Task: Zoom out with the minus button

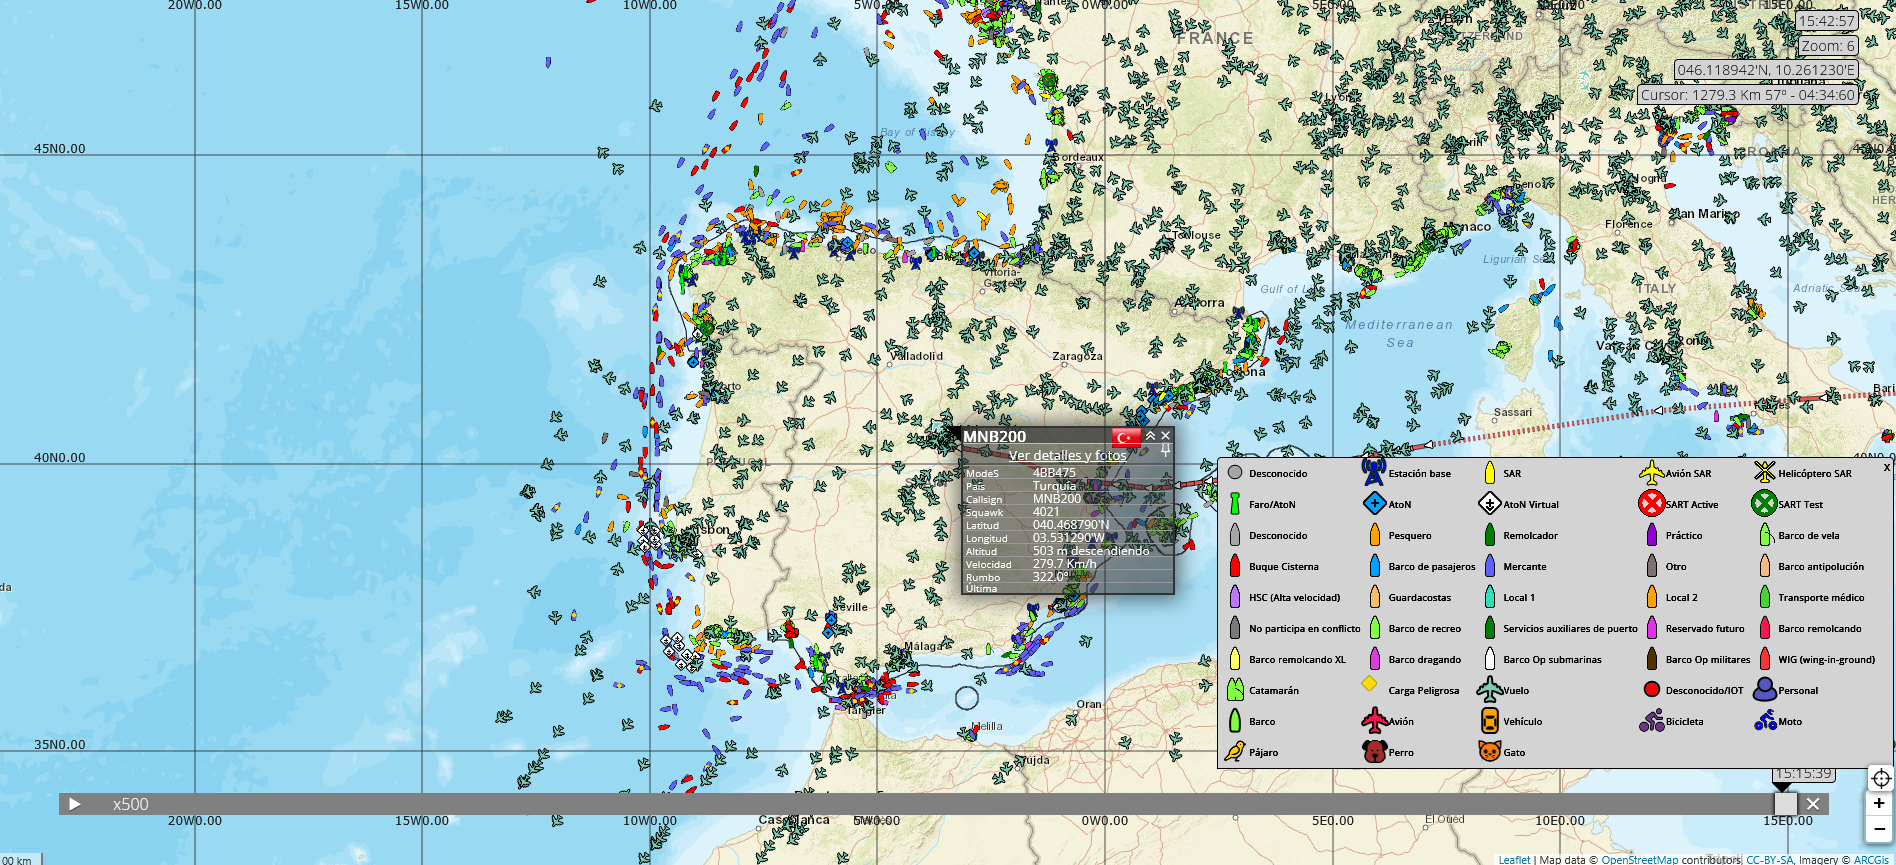Action: [x=1880, y=829]
